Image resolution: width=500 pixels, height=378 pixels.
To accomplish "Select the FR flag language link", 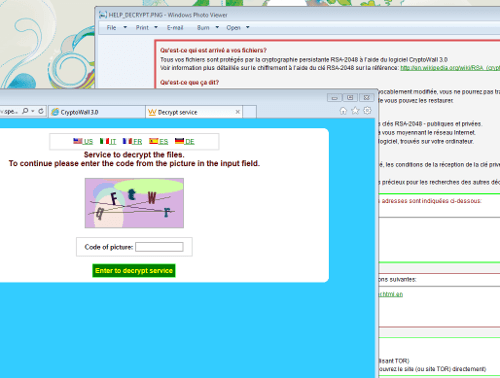I will pos(132,141).
